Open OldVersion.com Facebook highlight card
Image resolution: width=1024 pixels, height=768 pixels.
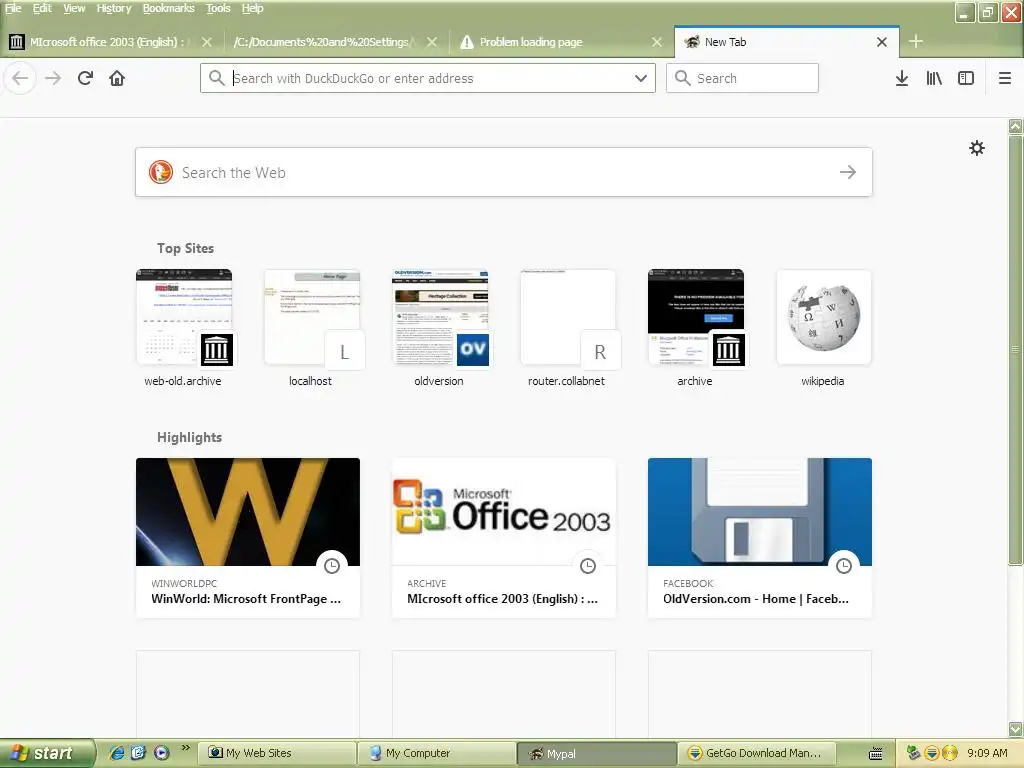760,537
